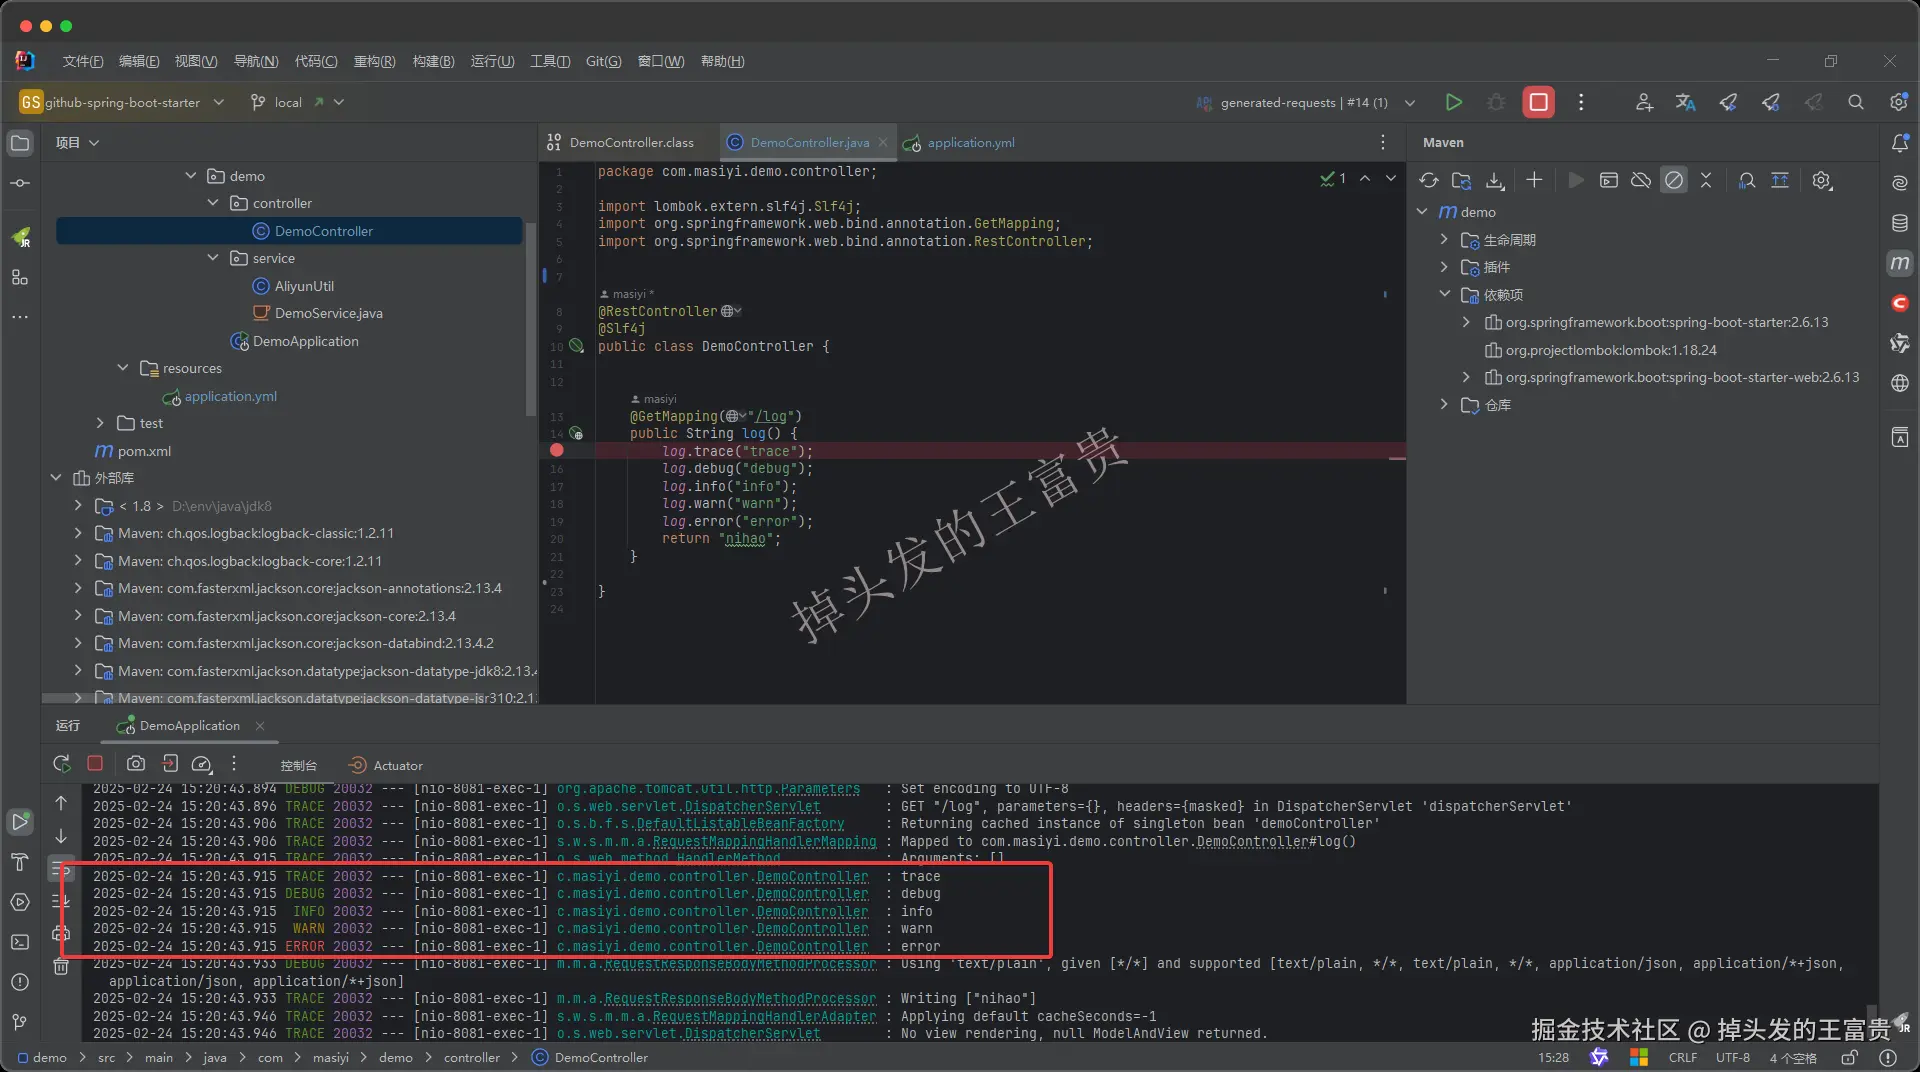Open the Commit tool window

(x=20, y=183)
